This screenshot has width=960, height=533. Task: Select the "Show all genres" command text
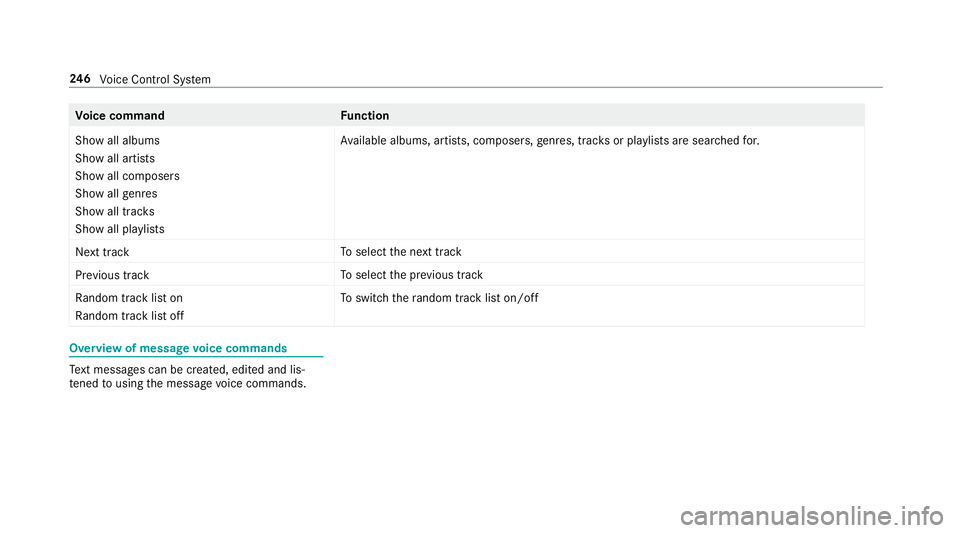[x=116, y=193]
